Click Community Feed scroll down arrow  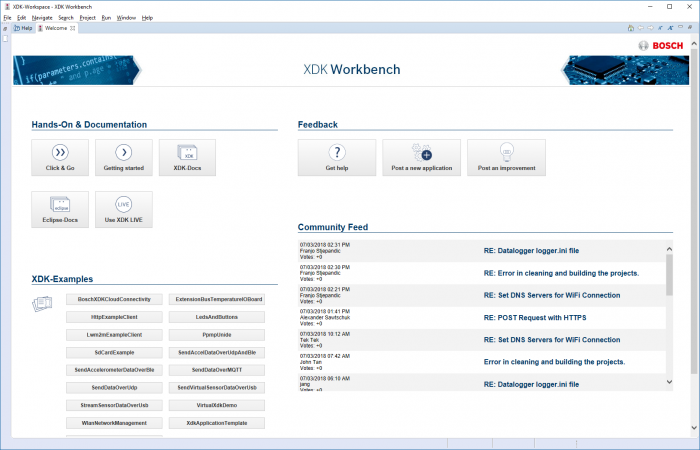pos(669,382)
